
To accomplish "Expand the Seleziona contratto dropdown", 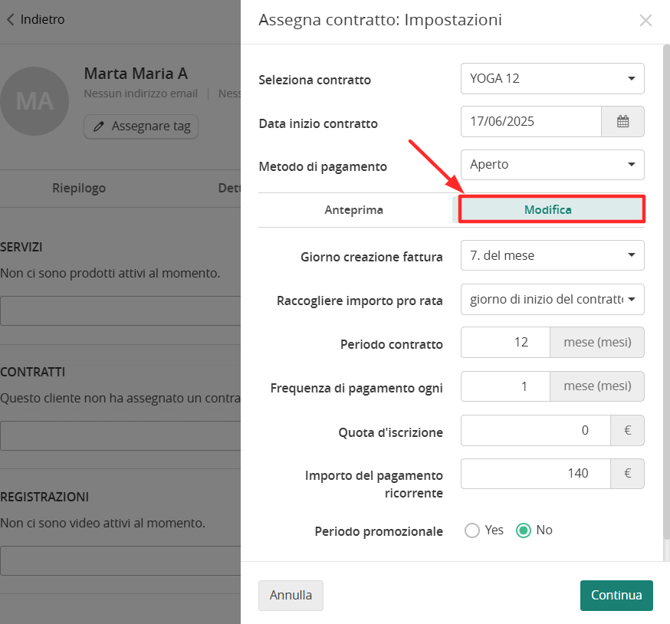I will click(552, 79).
